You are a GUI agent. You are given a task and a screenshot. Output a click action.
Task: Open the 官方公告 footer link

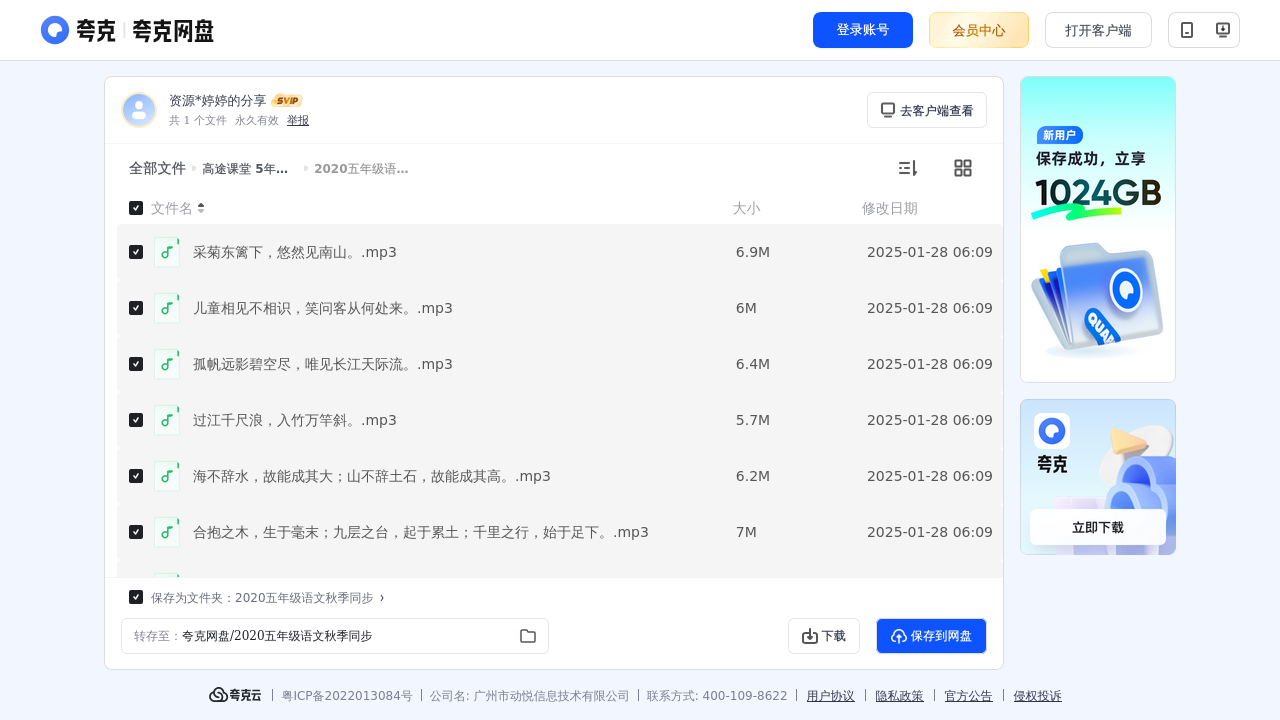[969, 696]
